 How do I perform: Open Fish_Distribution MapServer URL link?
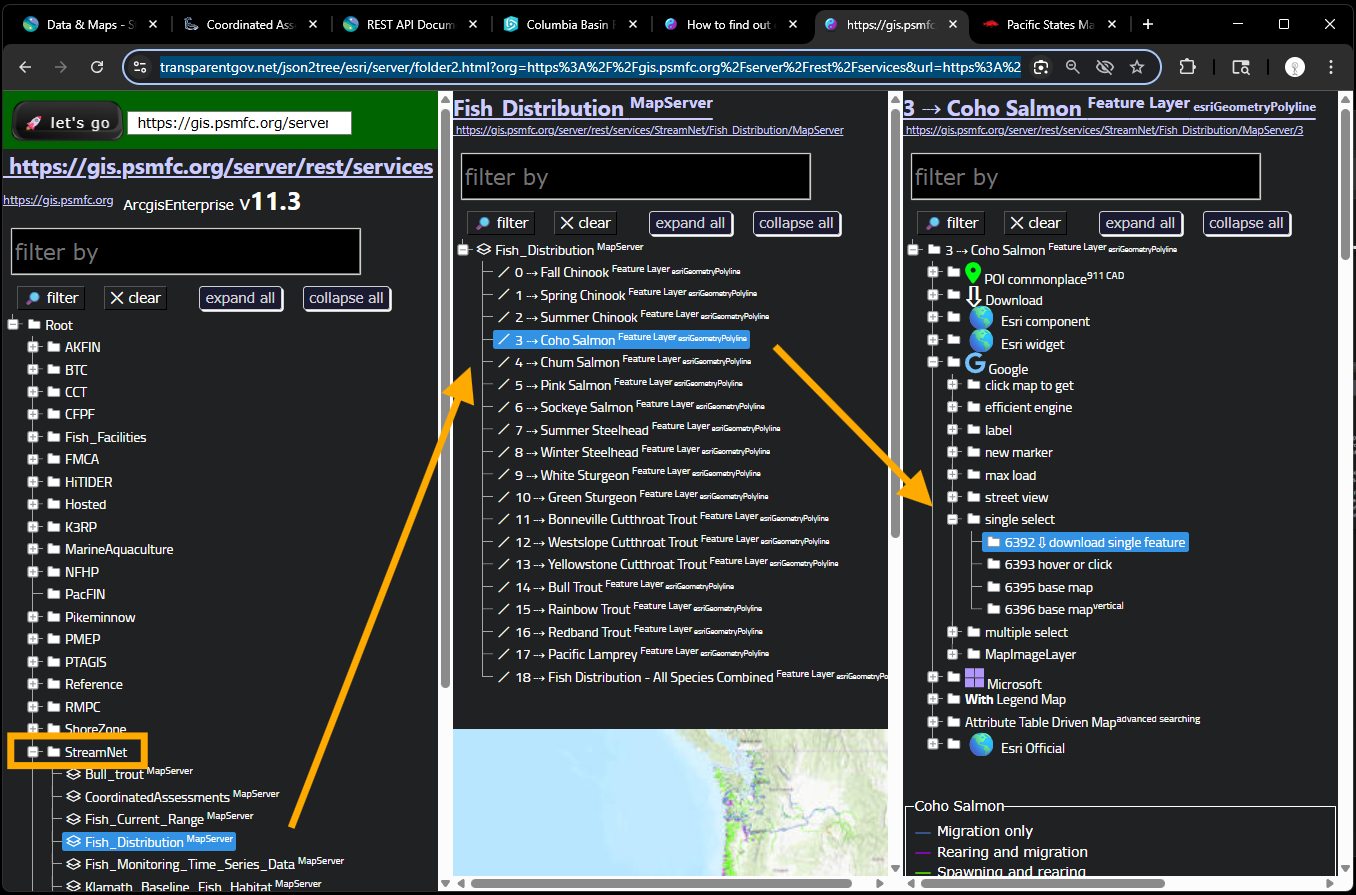click(x=649, y=130)
